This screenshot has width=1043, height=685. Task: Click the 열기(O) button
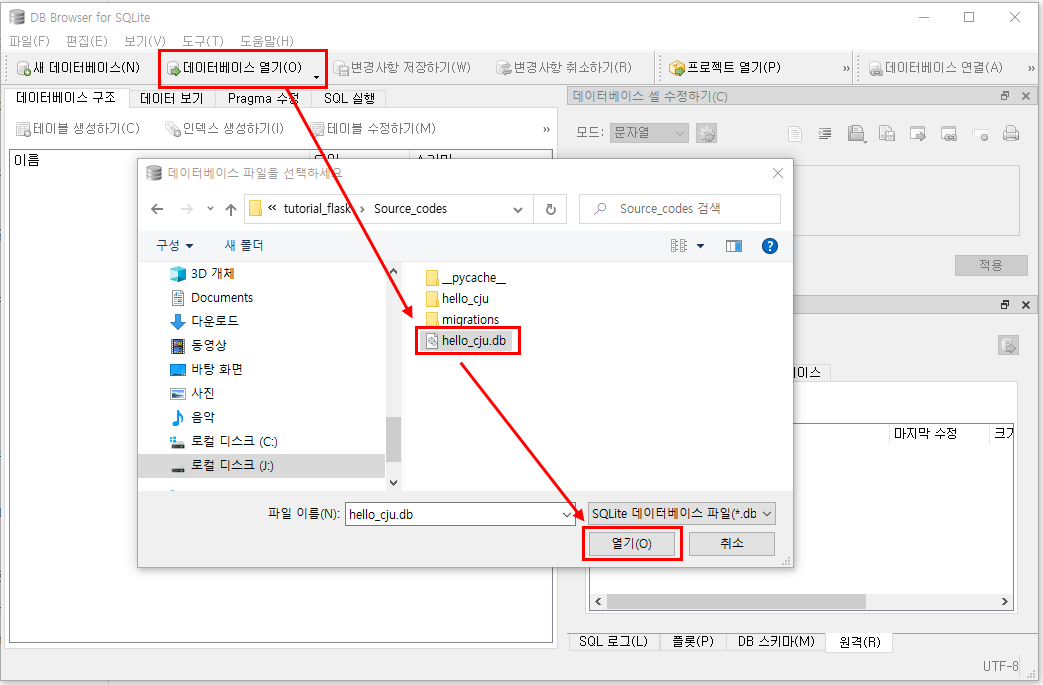pyautogui.click(x=631, y=543)
